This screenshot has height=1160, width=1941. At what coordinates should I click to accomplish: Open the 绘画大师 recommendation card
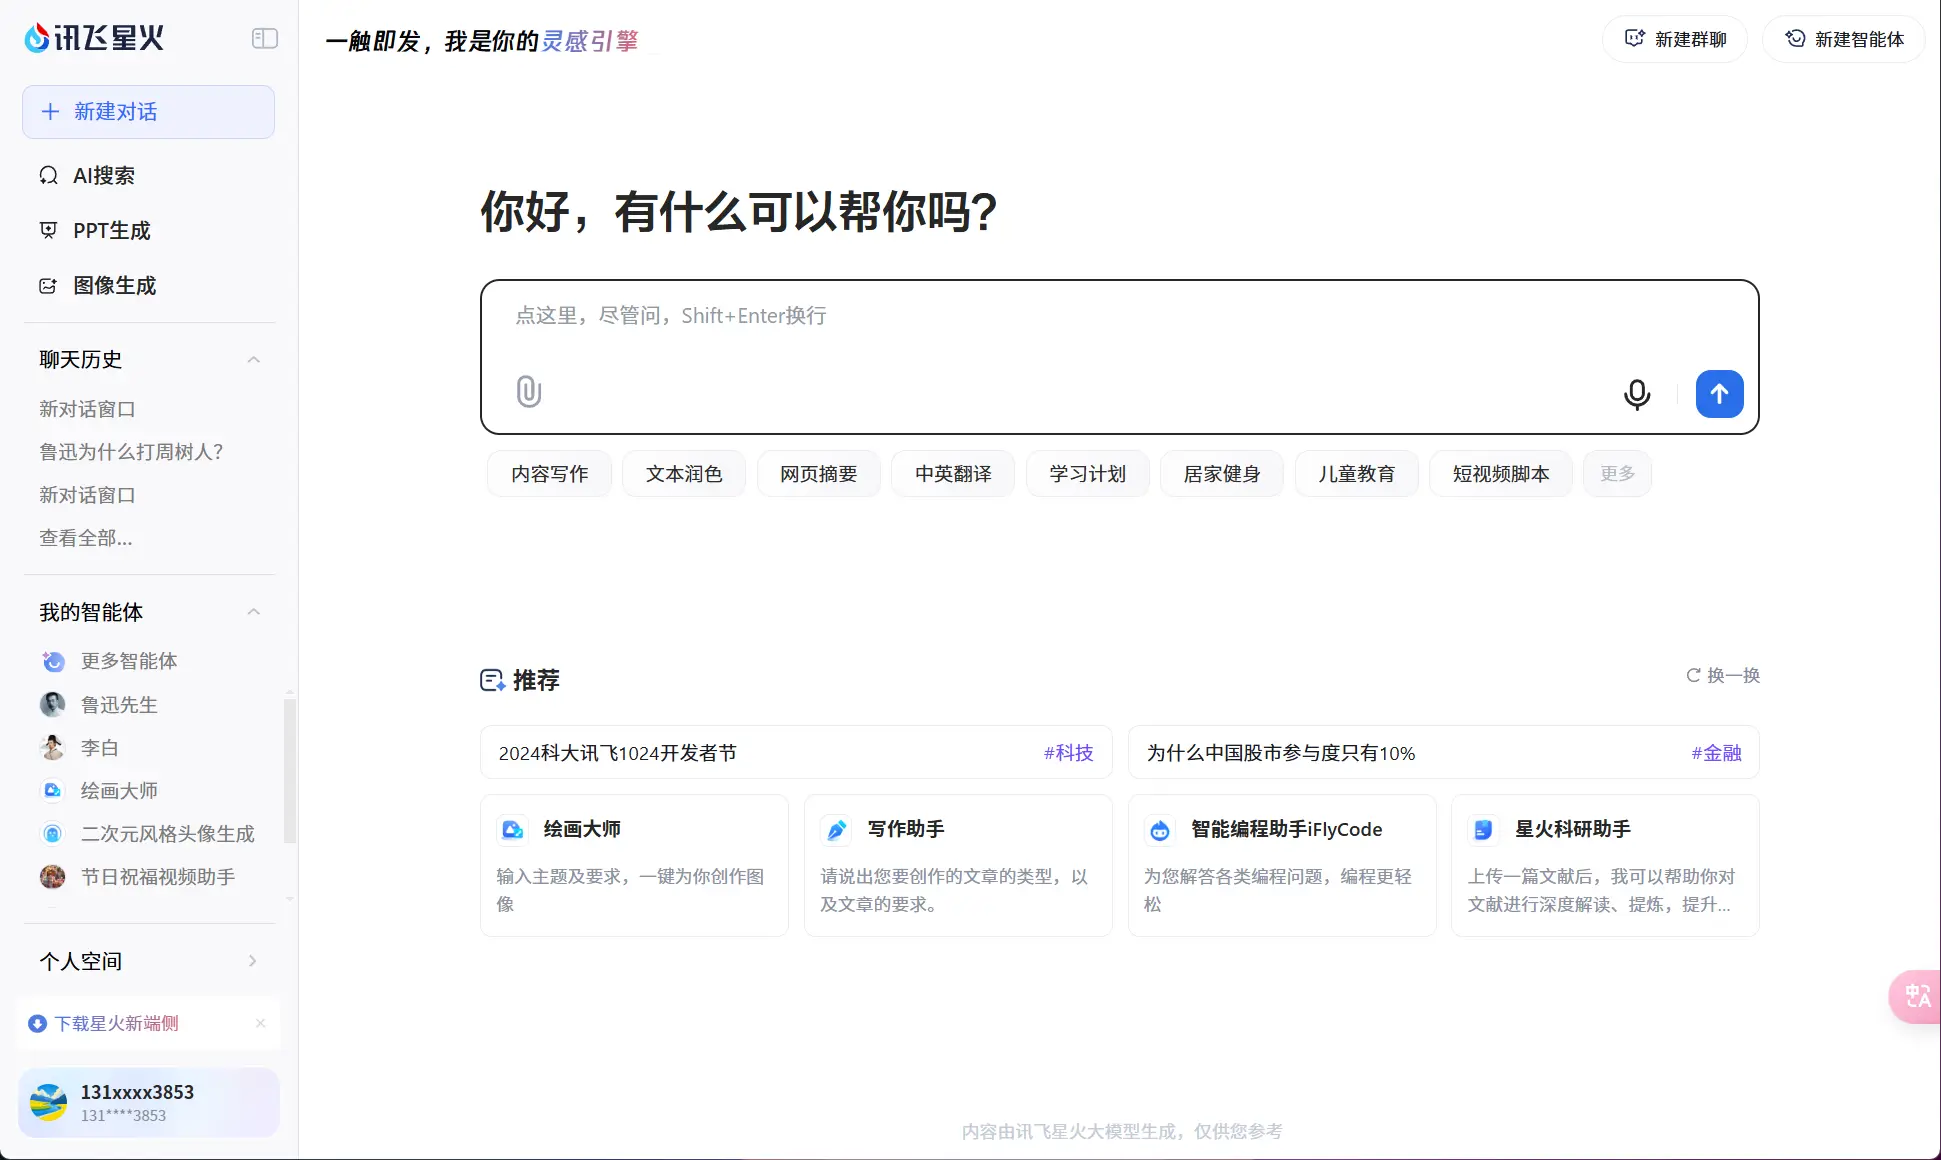click(634, 866)
